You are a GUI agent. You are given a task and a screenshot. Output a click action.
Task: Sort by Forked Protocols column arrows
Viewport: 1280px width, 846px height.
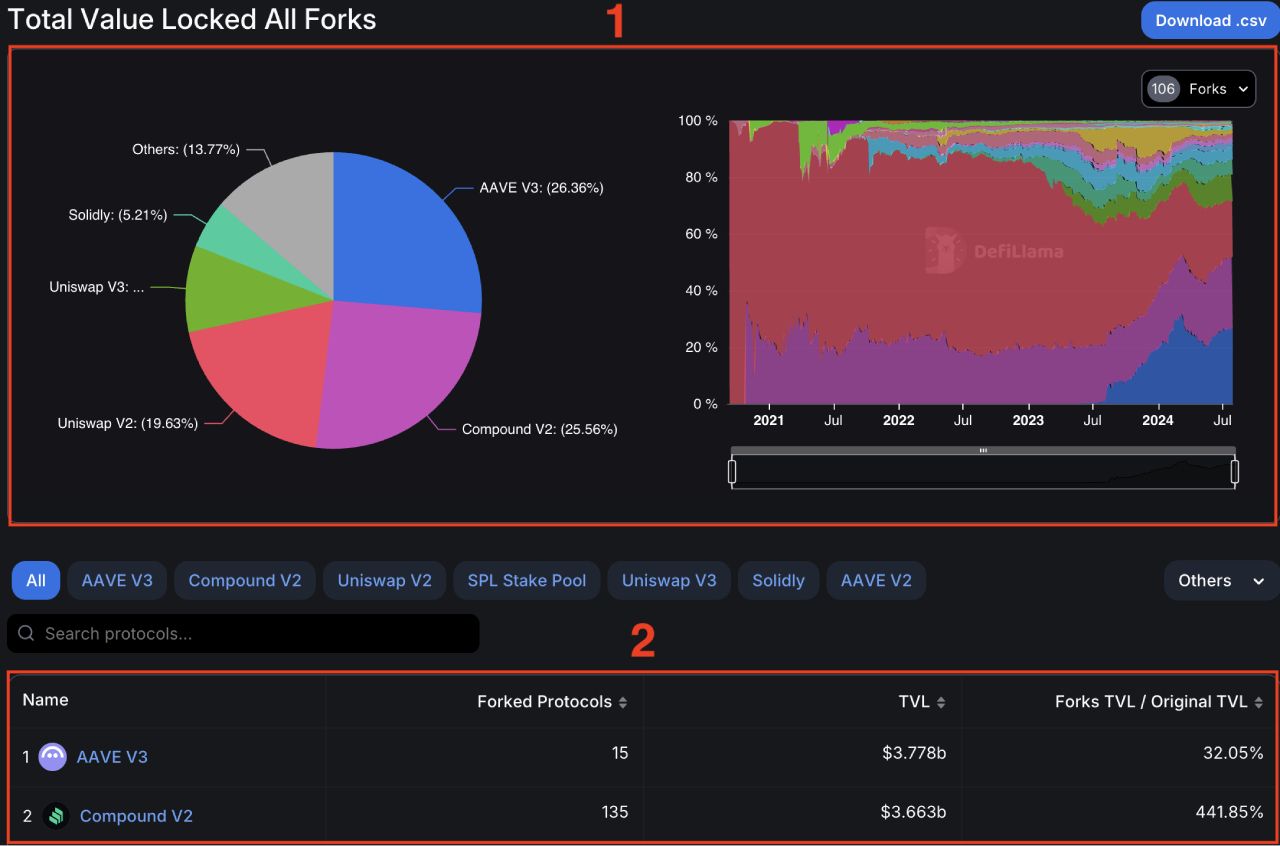click(x=623, y=702)
